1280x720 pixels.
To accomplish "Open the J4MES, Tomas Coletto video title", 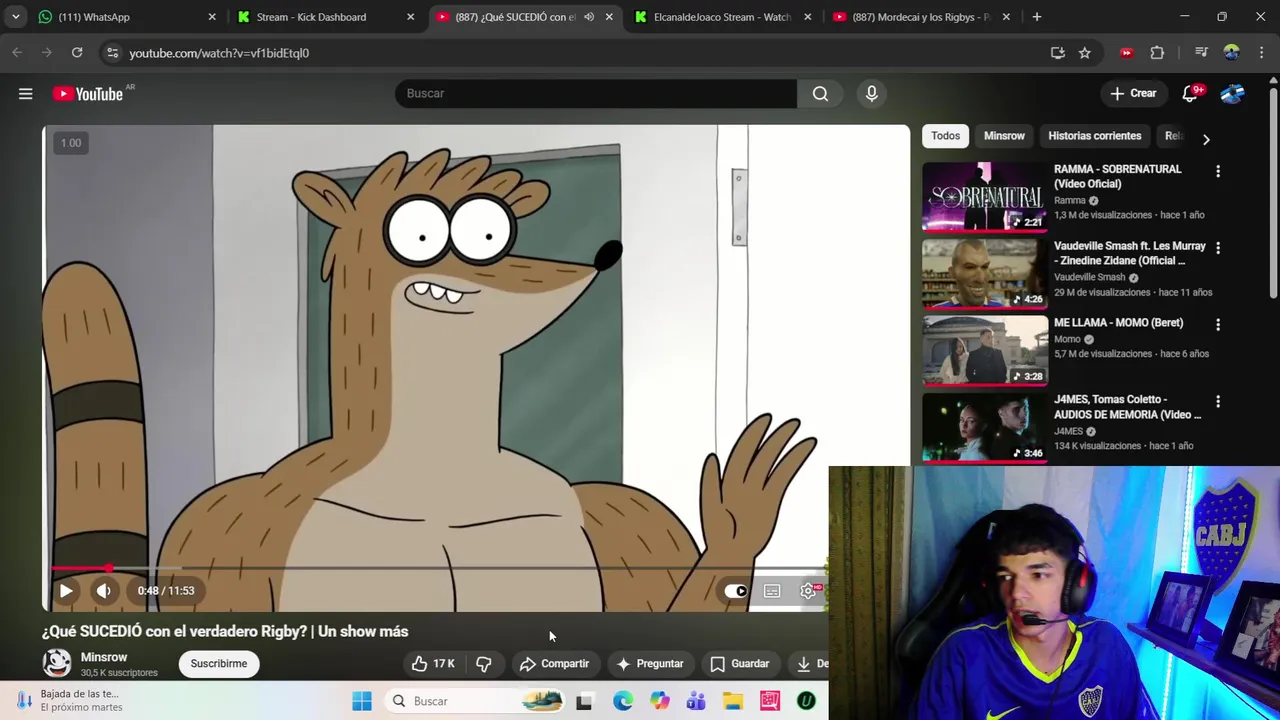I will 1127,407.
